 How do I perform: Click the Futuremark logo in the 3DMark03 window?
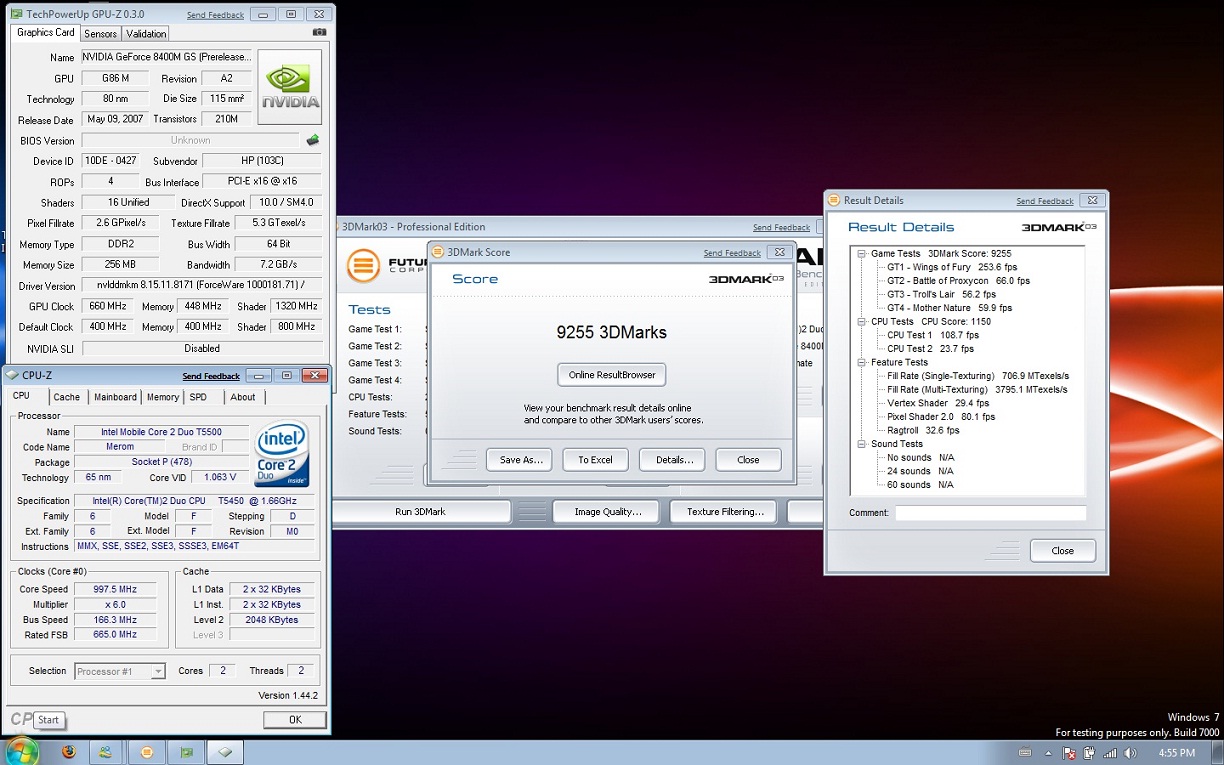pyautogui.click(x=364, y=267)
